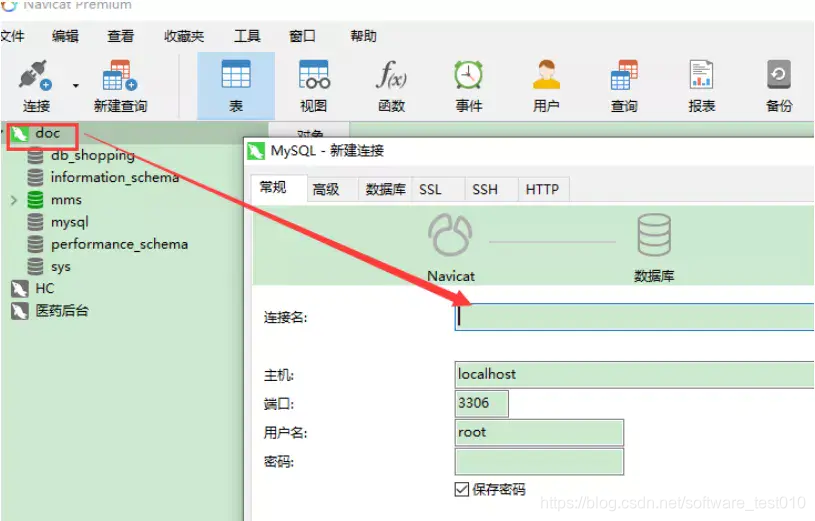
Task: Open the Favorites (收藏夹) menu
Action: (x=184, y=36)
